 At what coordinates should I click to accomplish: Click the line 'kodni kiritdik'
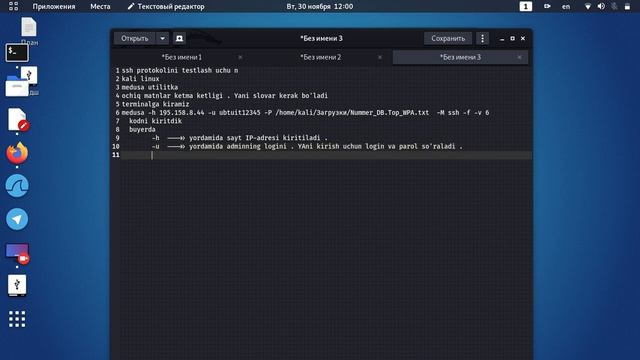[x=156, y=121]
